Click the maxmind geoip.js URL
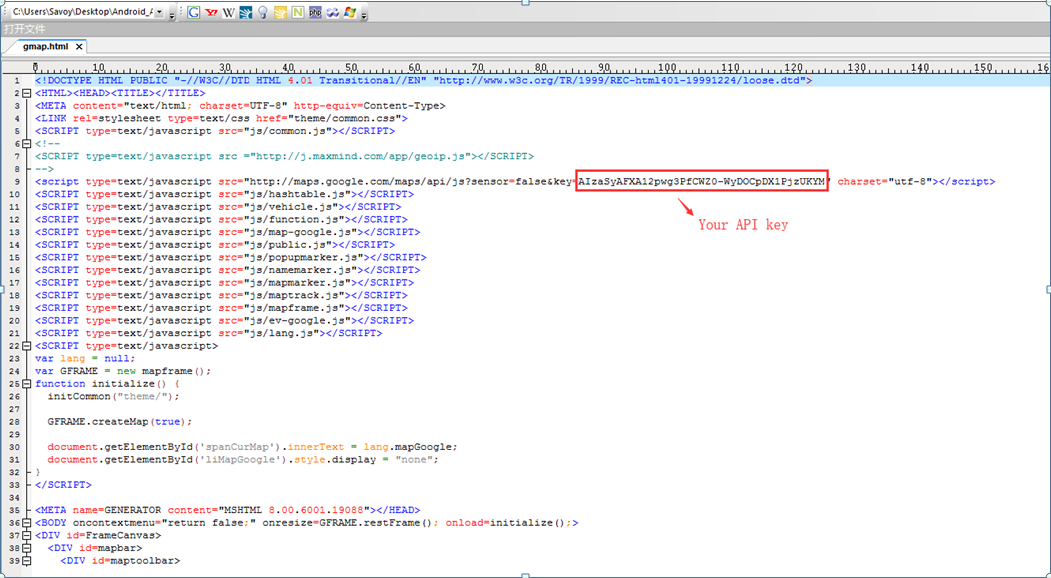This screenshot has width=1051, height=578. coord(360,156)
